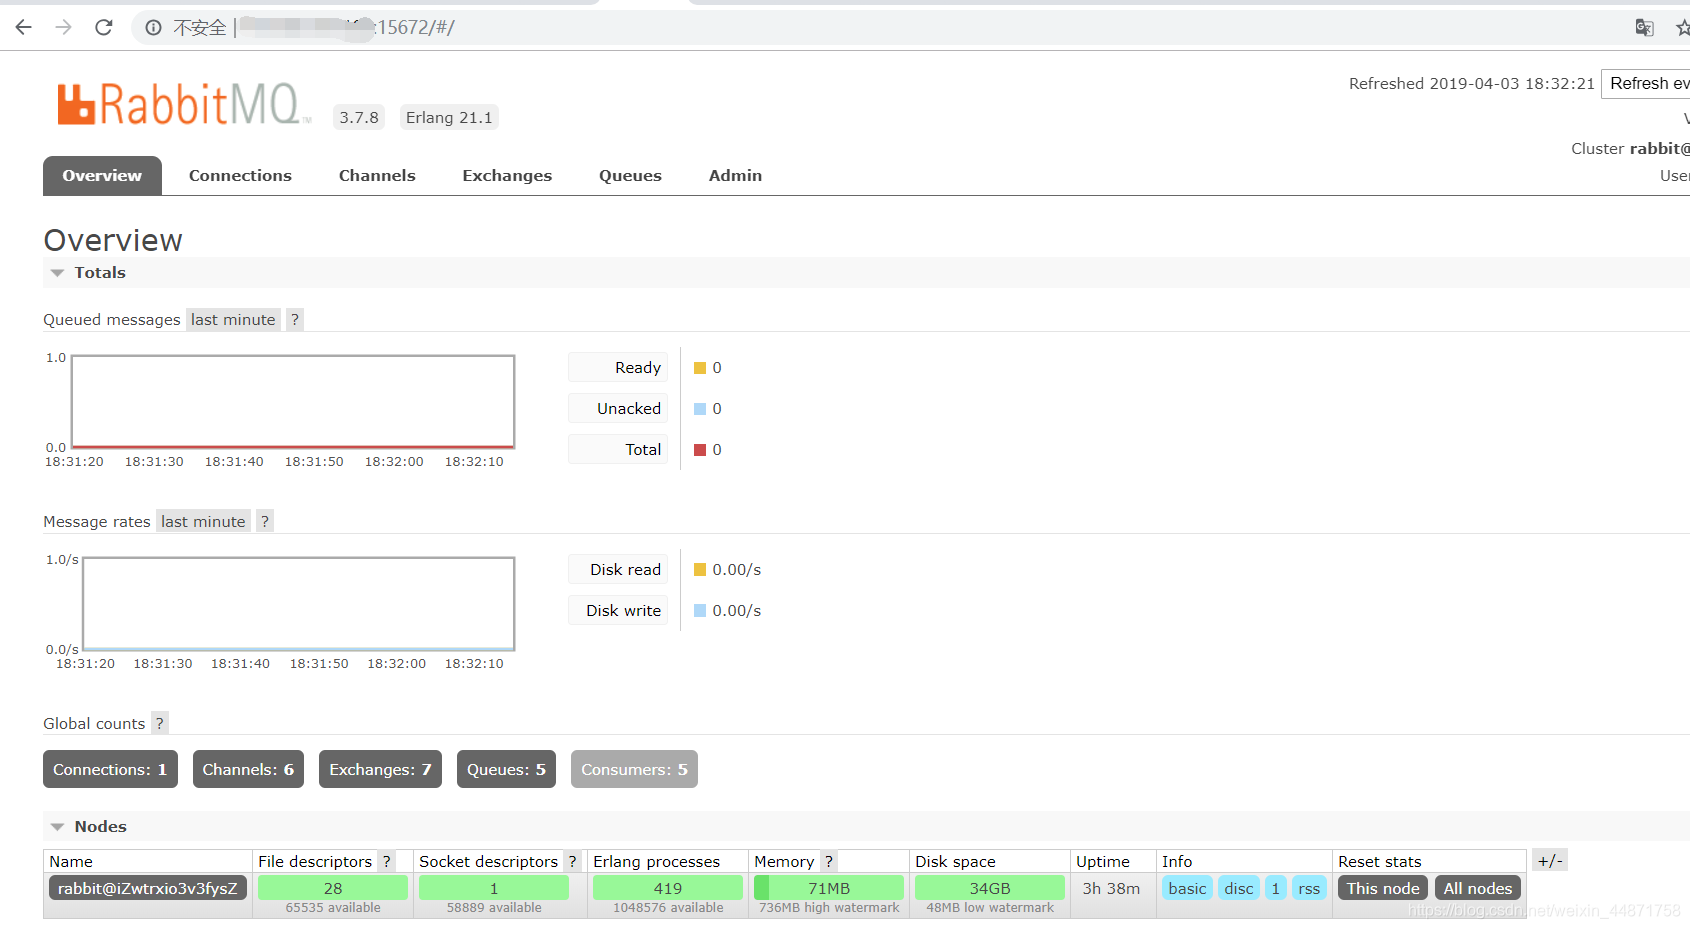
Task: Click the red Total color swatch
Action: click(x=700, y=450)
